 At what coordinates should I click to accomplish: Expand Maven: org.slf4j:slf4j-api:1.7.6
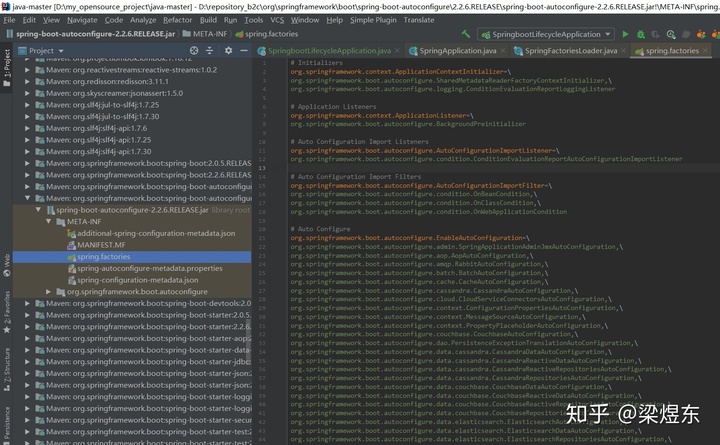coord(27,128)
